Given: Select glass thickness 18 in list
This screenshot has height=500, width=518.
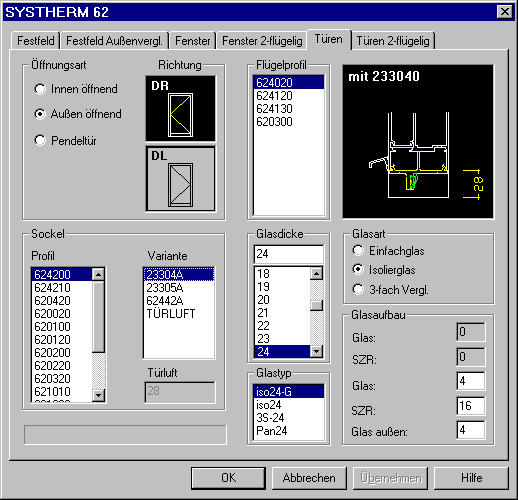Looking at the screenshot, I should click(282, 274).
